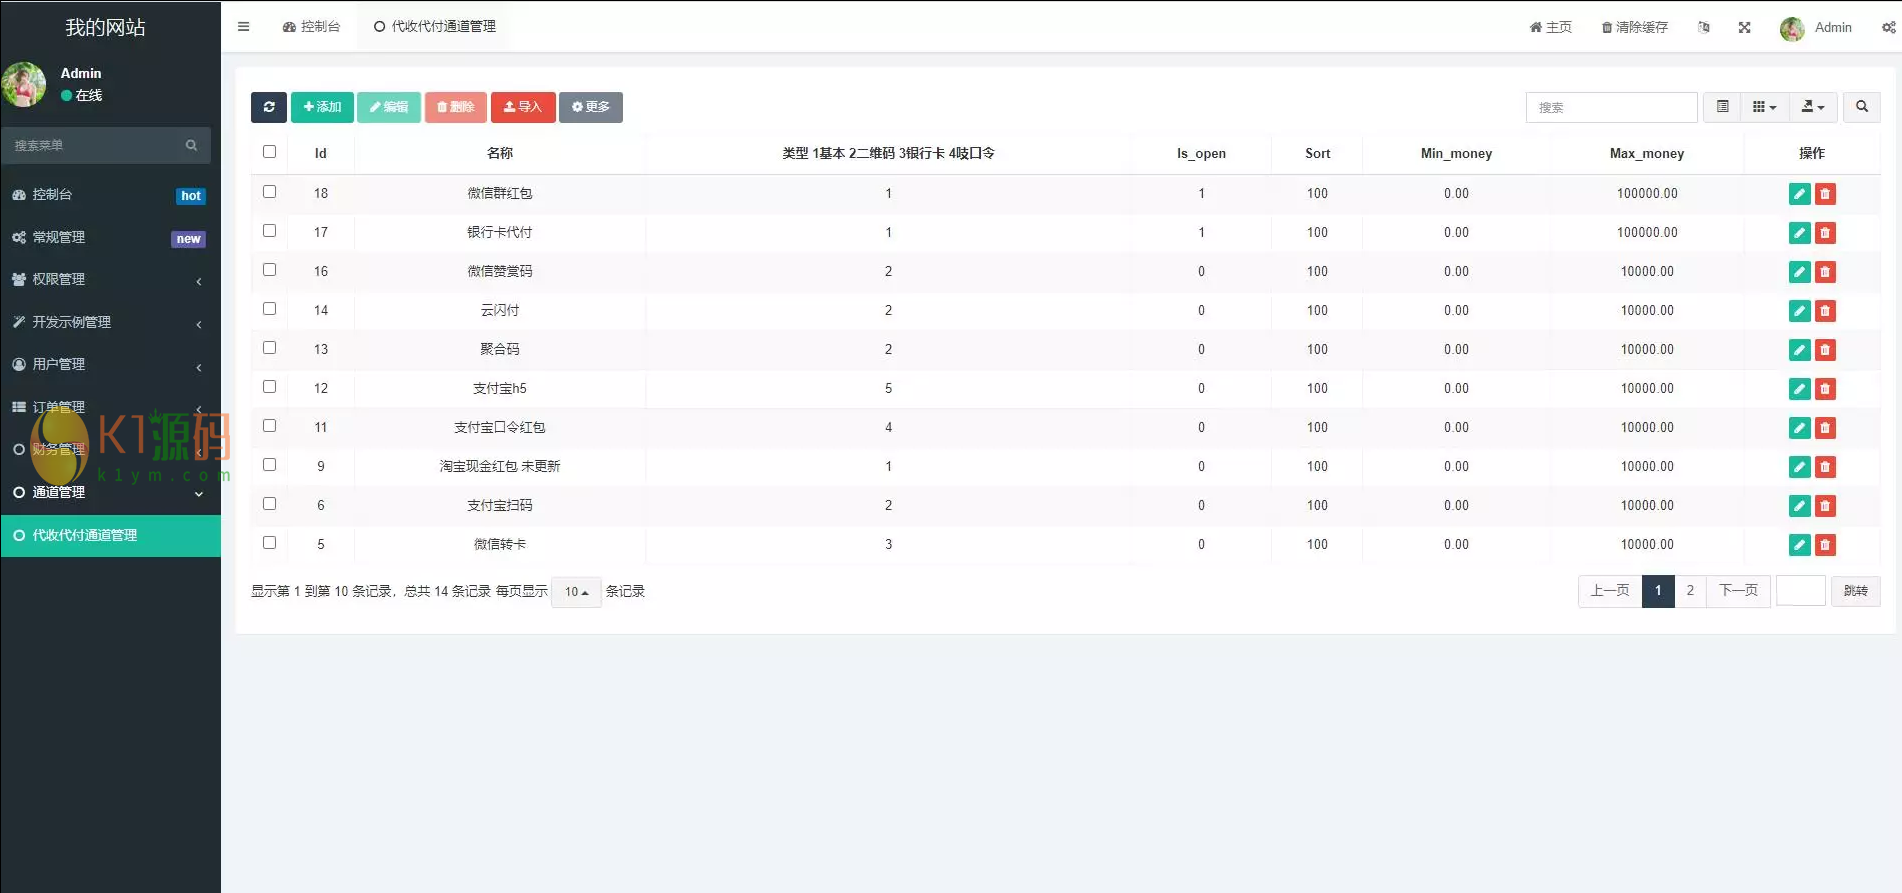Collapse the 通道管理 sidebar menu
The width and height of the screenshot is (1902, 893).
pos(110,492)
